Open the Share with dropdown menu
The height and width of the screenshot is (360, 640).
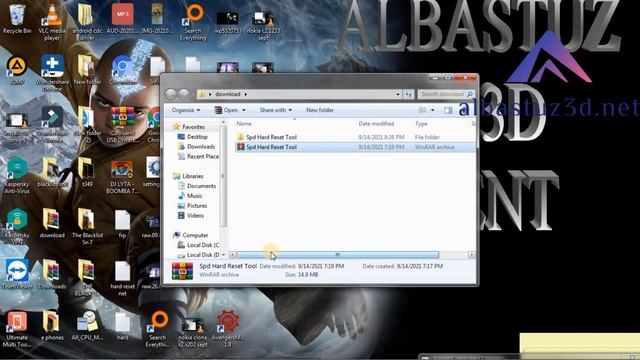coord(276,110)
